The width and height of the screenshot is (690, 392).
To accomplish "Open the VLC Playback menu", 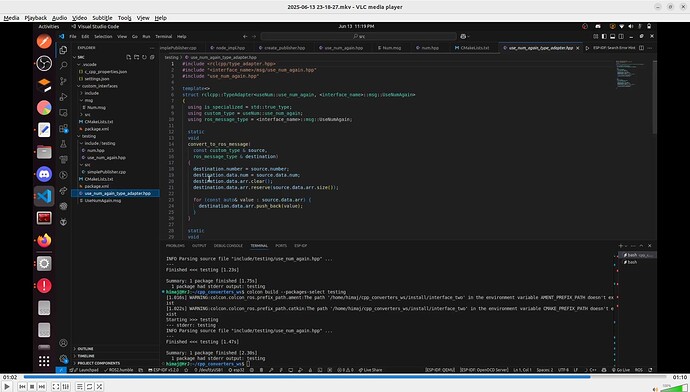I will click(35, 18).
